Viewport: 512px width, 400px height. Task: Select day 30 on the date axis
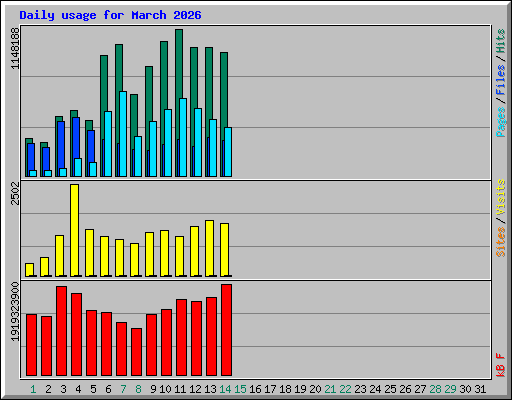(x=465, y=389)
